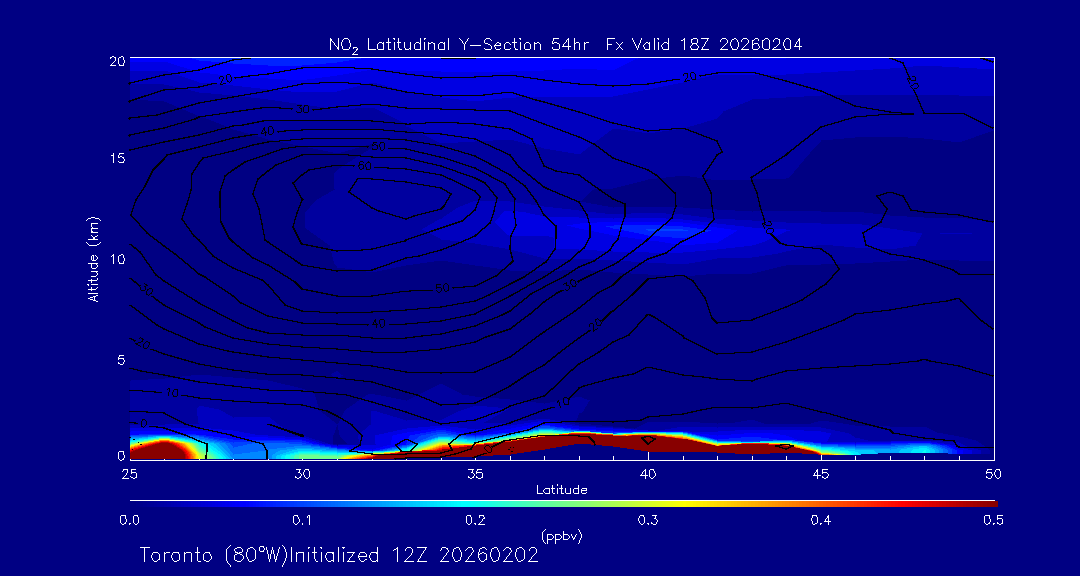Click the Toronto (80°W) initialized footer text
This screenshot has height=576, width=1080.
(339, 555)
